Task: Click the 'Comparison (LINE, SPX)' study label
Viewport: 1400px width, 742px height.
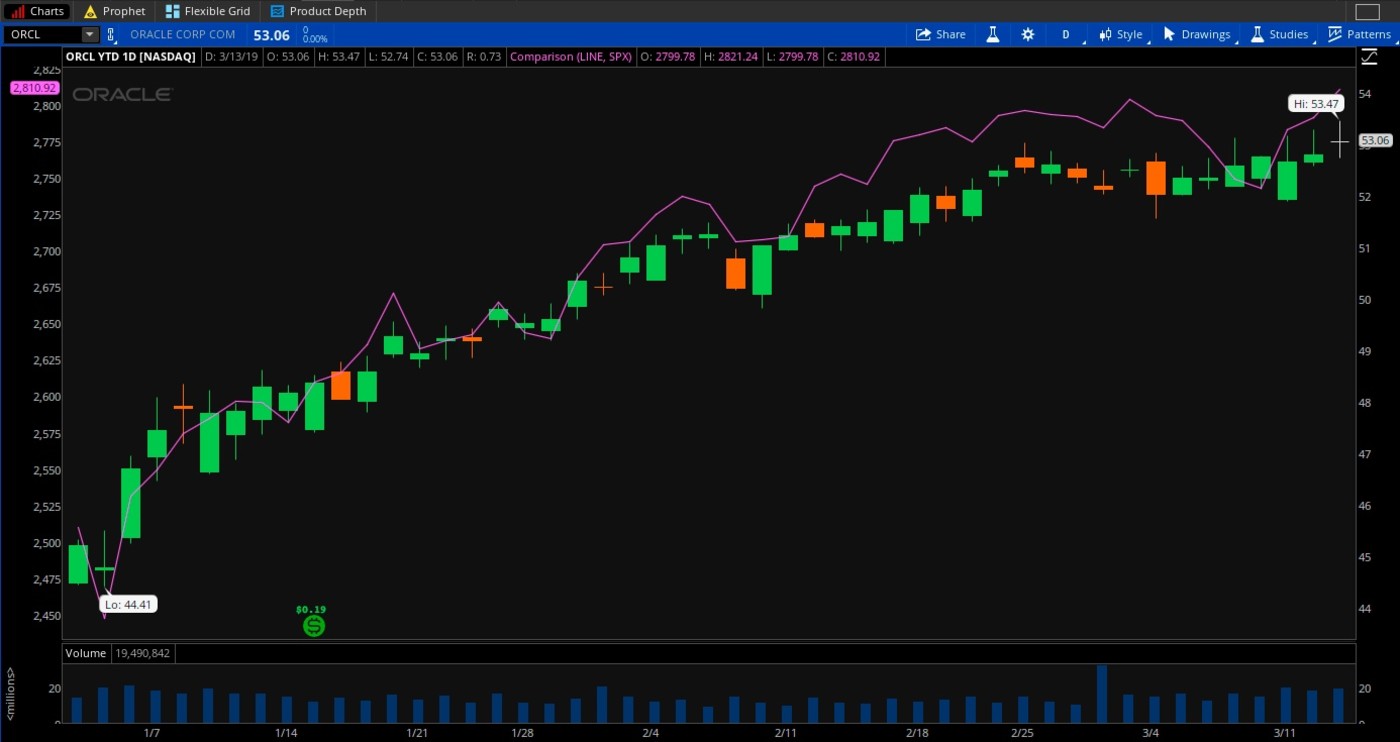Action: (x=570, y=57)
